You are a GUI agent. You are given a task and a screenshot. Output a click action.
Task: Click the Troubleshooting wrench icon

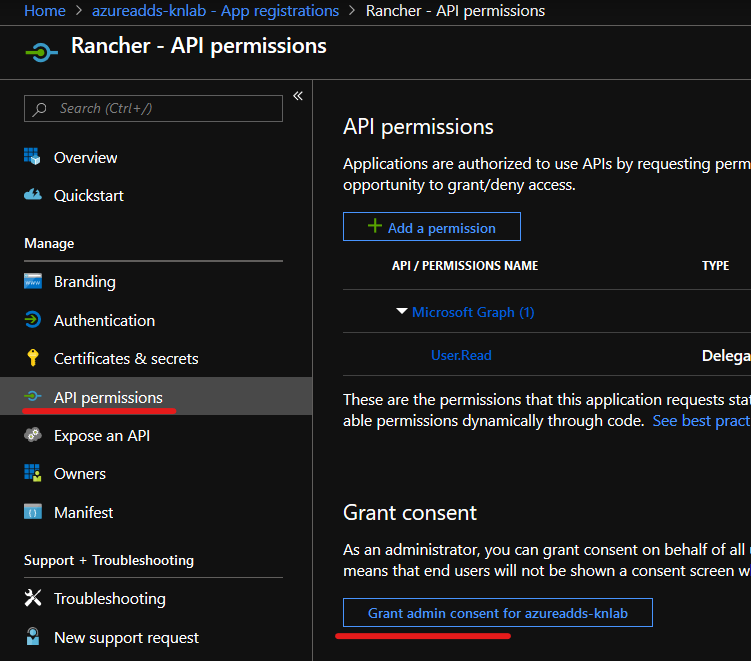(33, 598)
